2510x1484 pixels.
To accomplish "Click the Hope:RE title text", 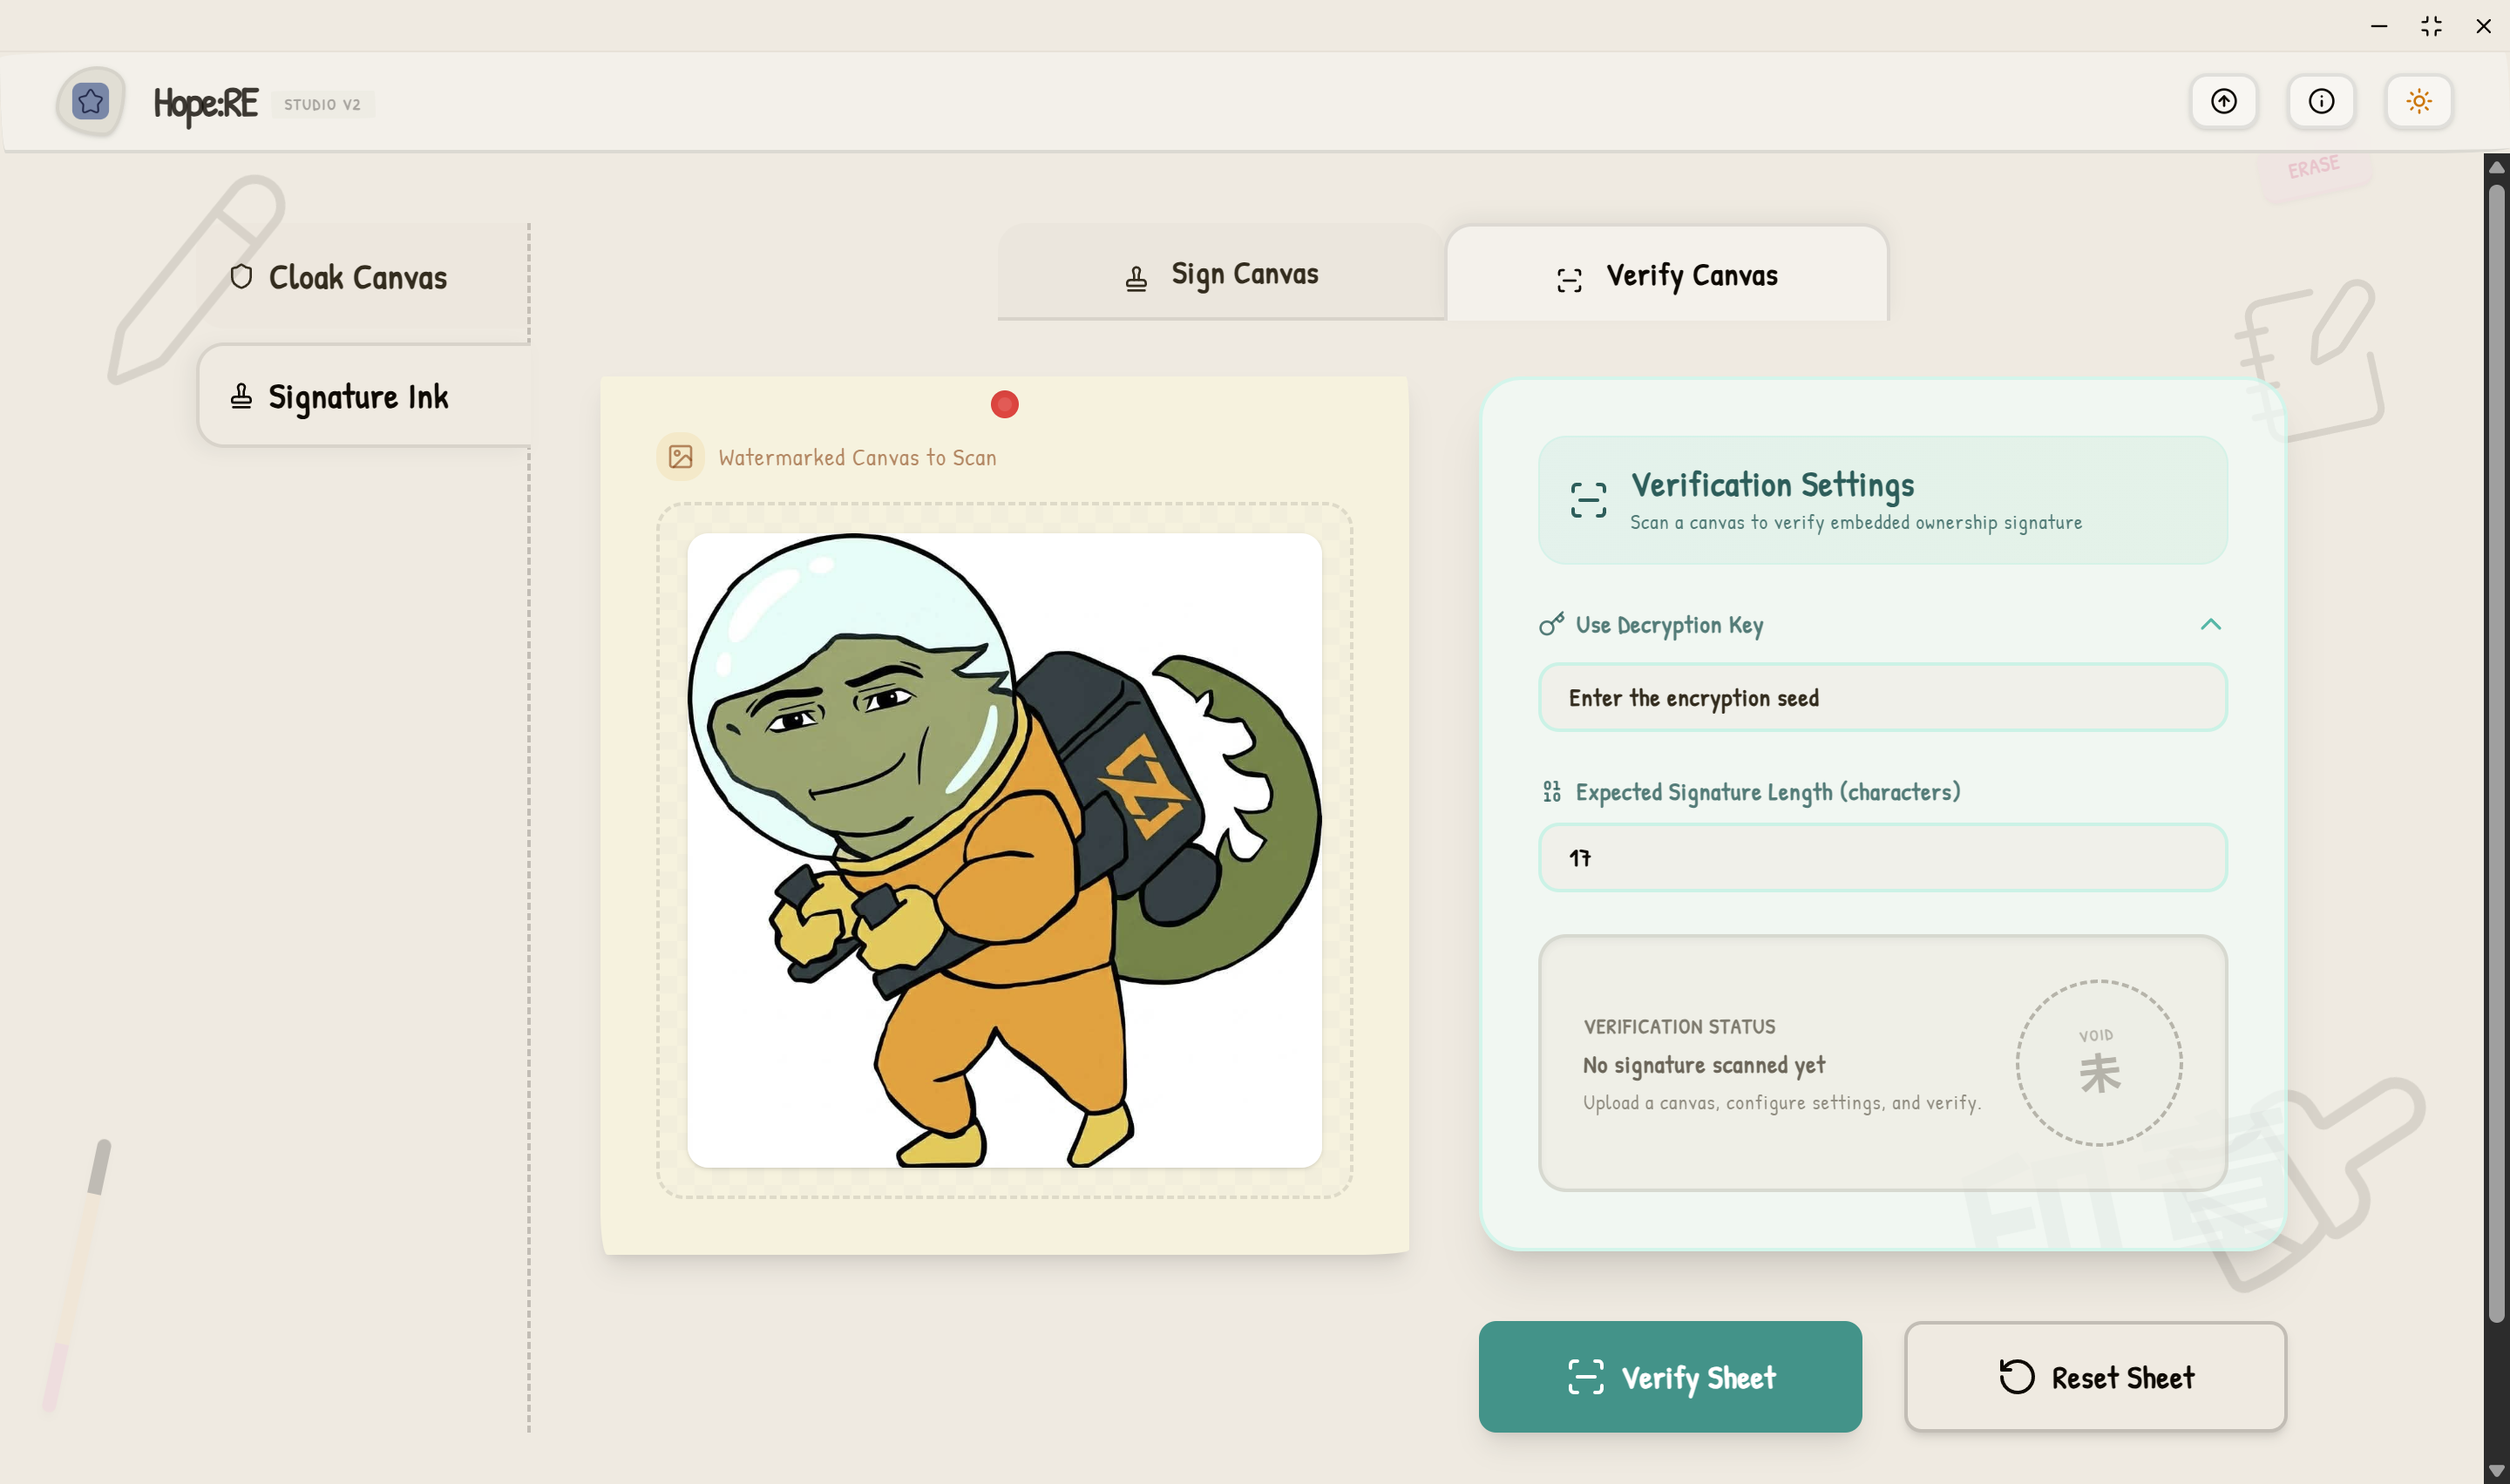I will [x=205, y=103].
